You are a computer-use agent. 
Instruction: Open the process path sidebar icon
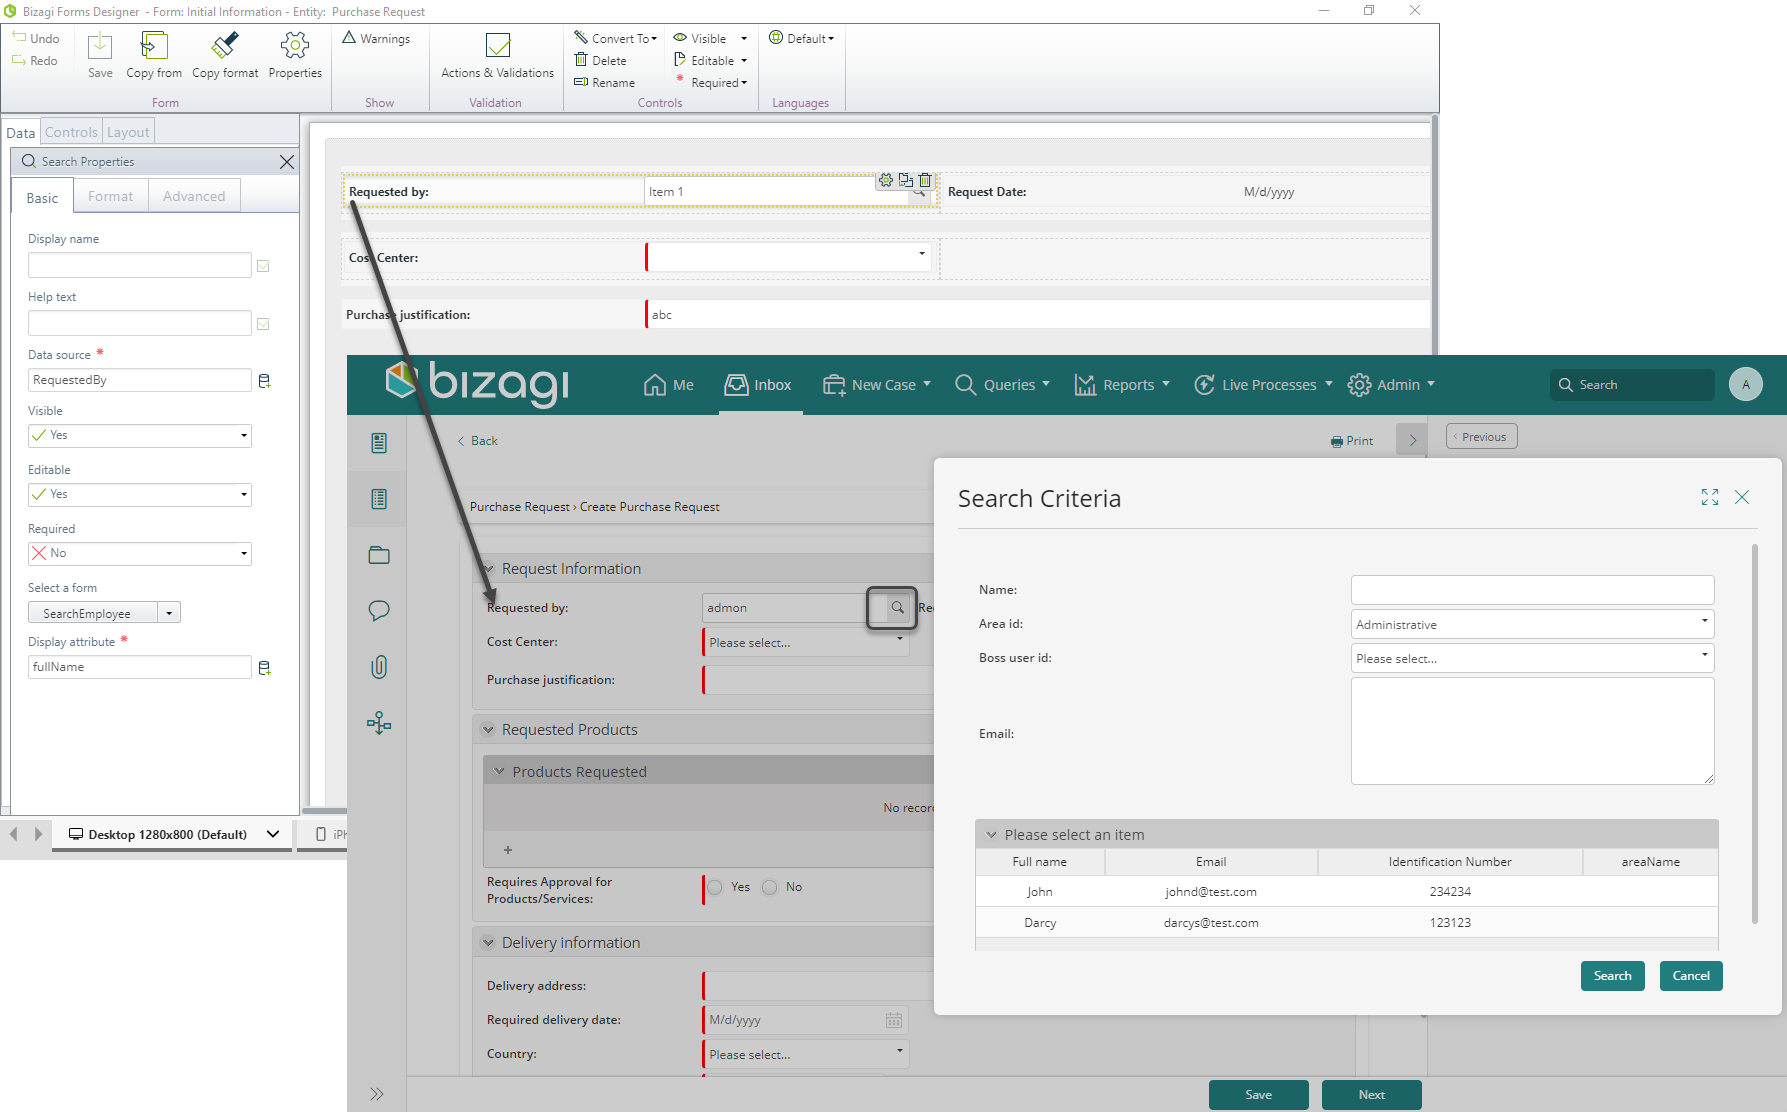coord(379,723)
